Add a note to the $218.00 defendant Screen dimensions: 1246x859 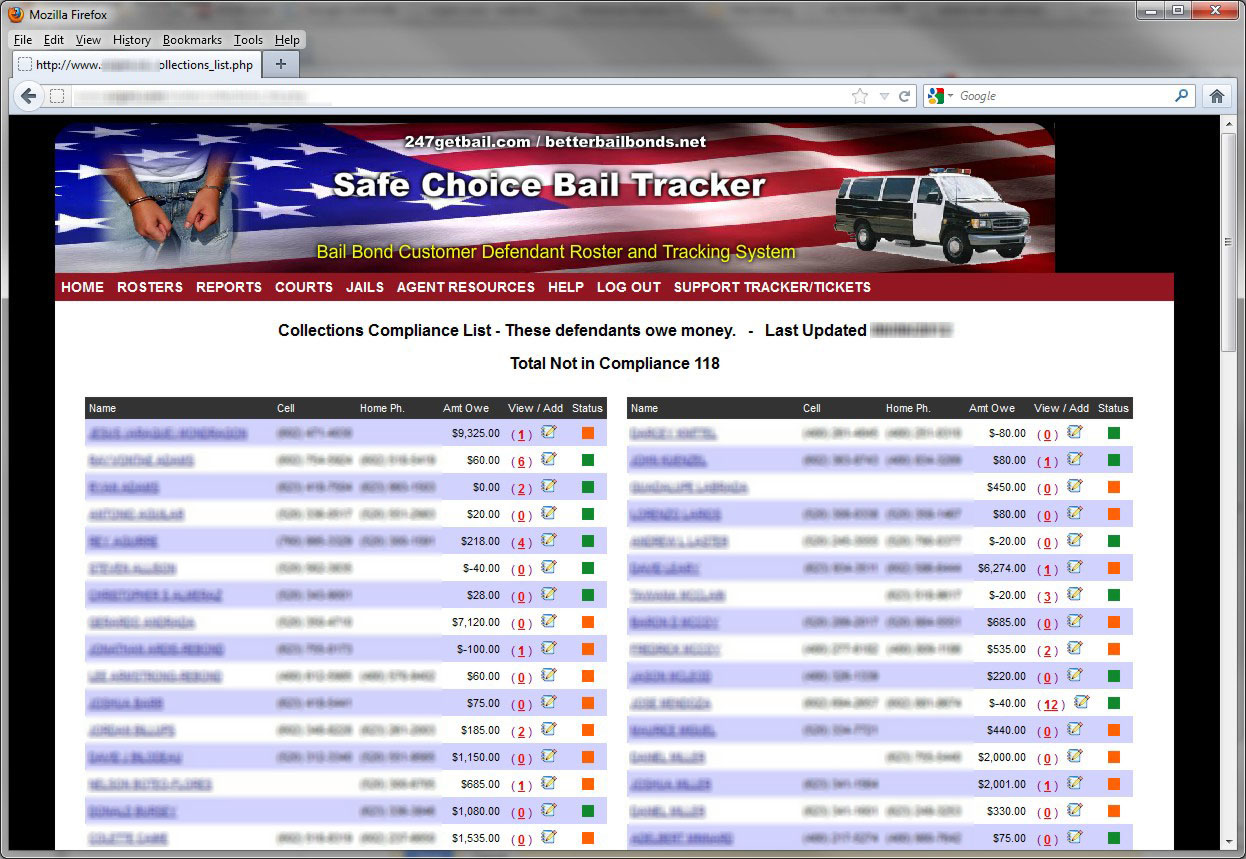coord(548,540)
